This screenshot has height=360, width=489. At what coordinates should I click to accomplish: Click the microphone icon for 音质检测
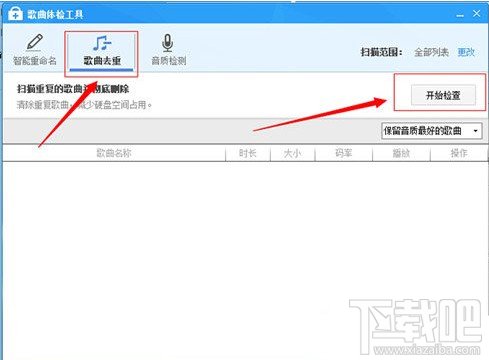tap(168, 43)
